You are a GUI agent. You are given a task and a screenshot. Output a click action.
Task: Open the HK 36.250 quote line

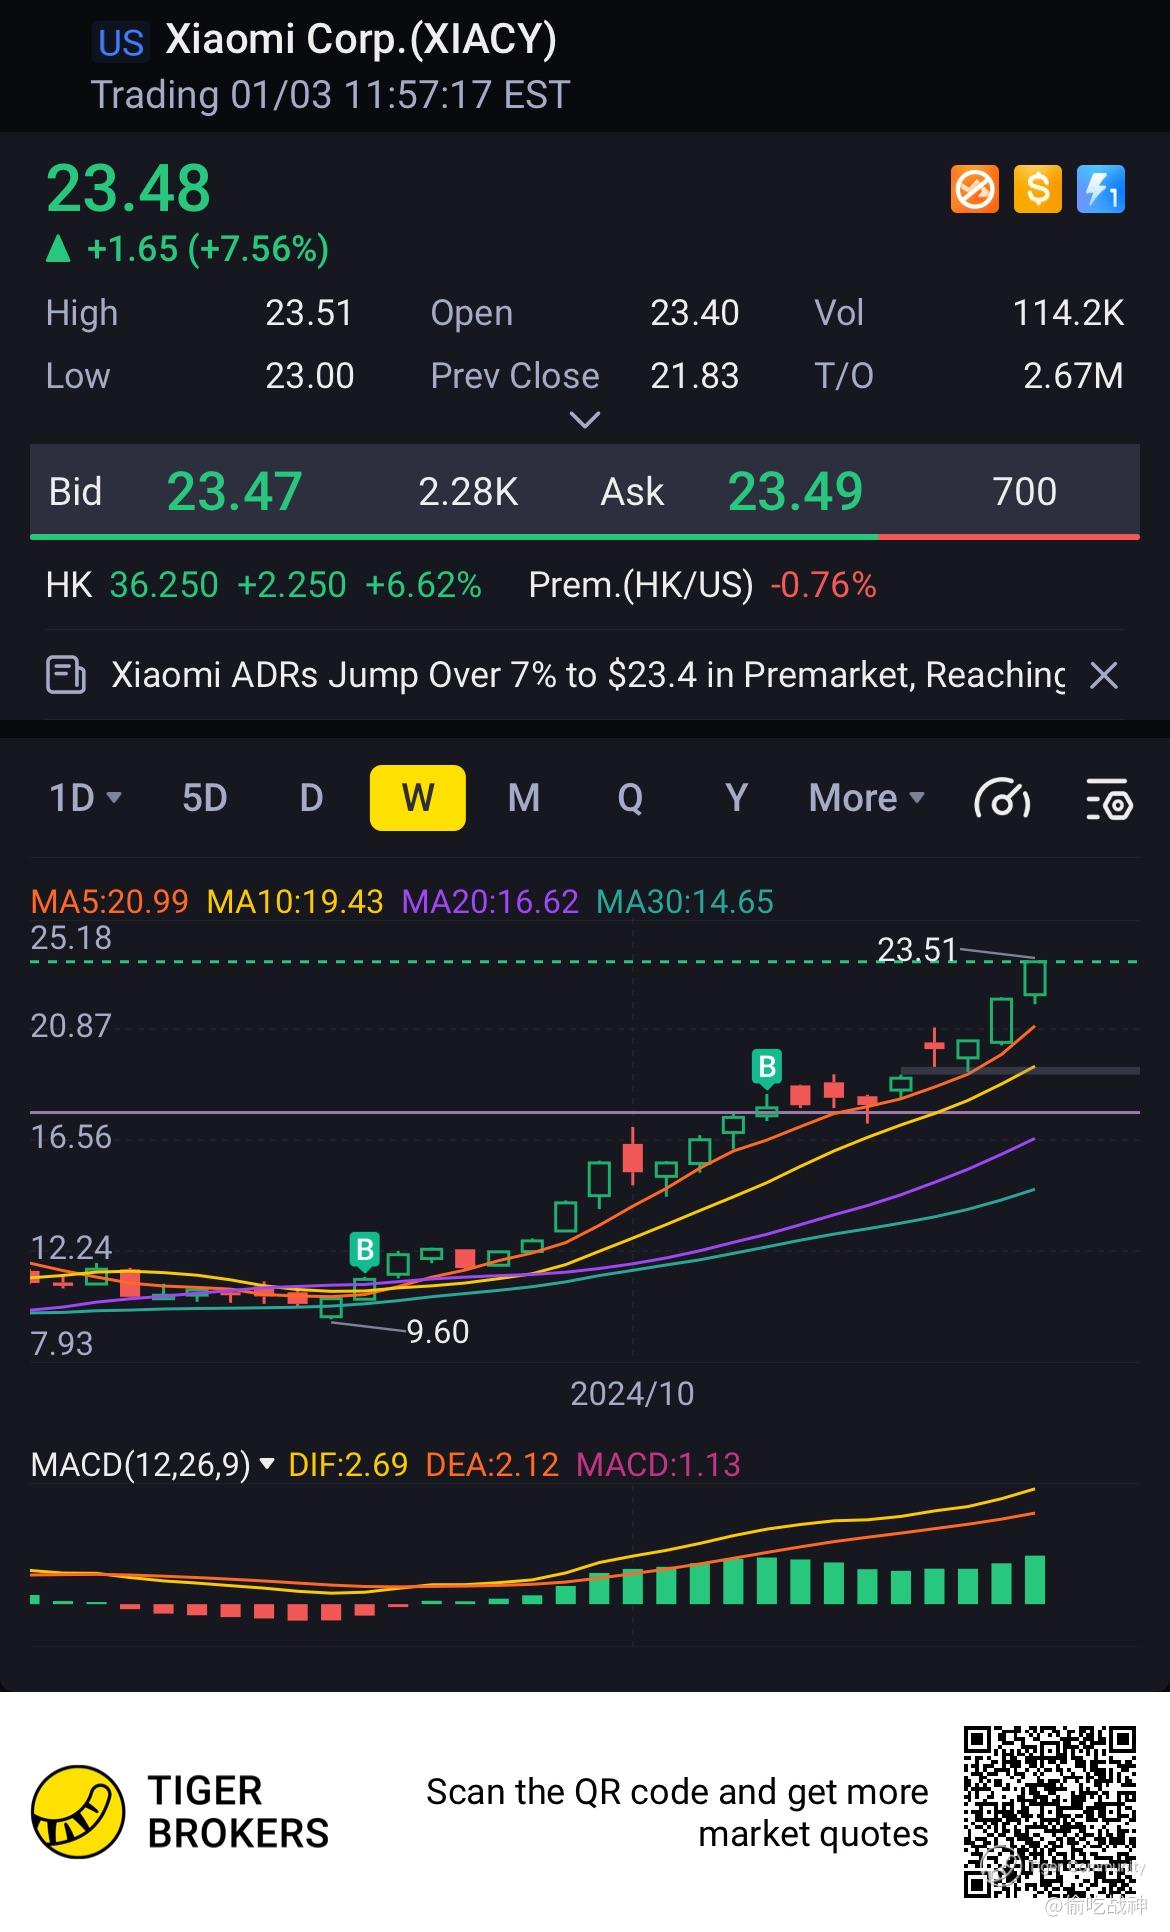(264, 585)
